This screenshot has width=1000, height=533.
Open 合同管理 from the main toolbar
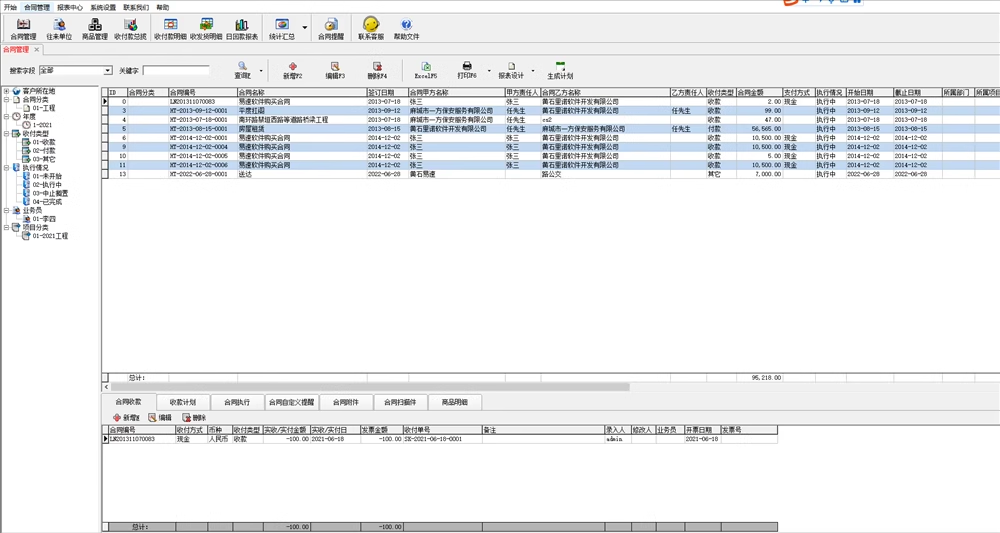[x=23, y=29]
